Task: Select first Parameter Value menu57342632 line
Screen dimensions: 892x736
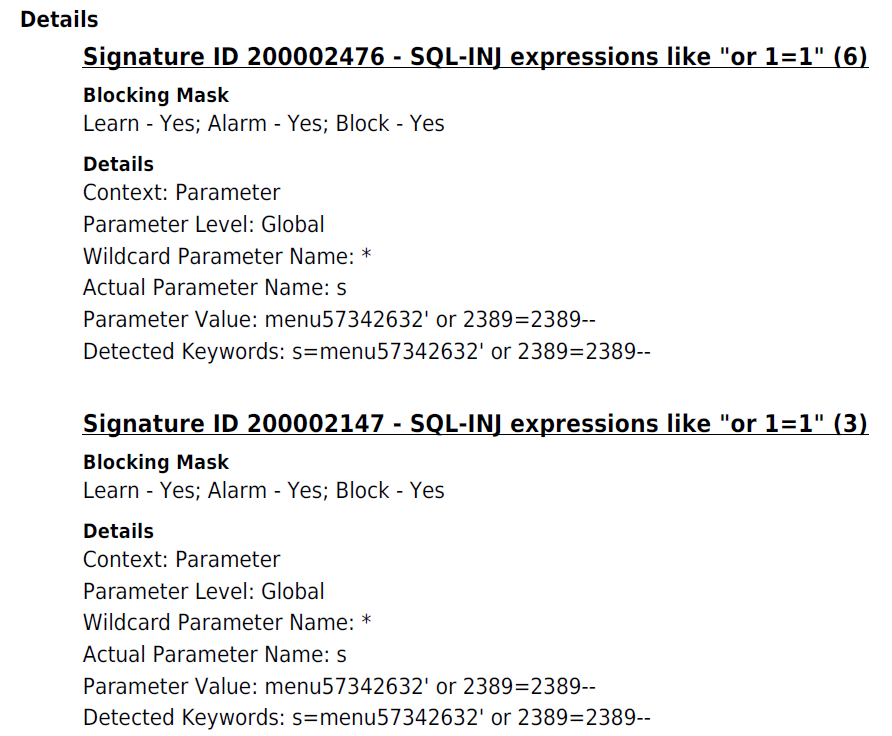Action: coord(339,320)
